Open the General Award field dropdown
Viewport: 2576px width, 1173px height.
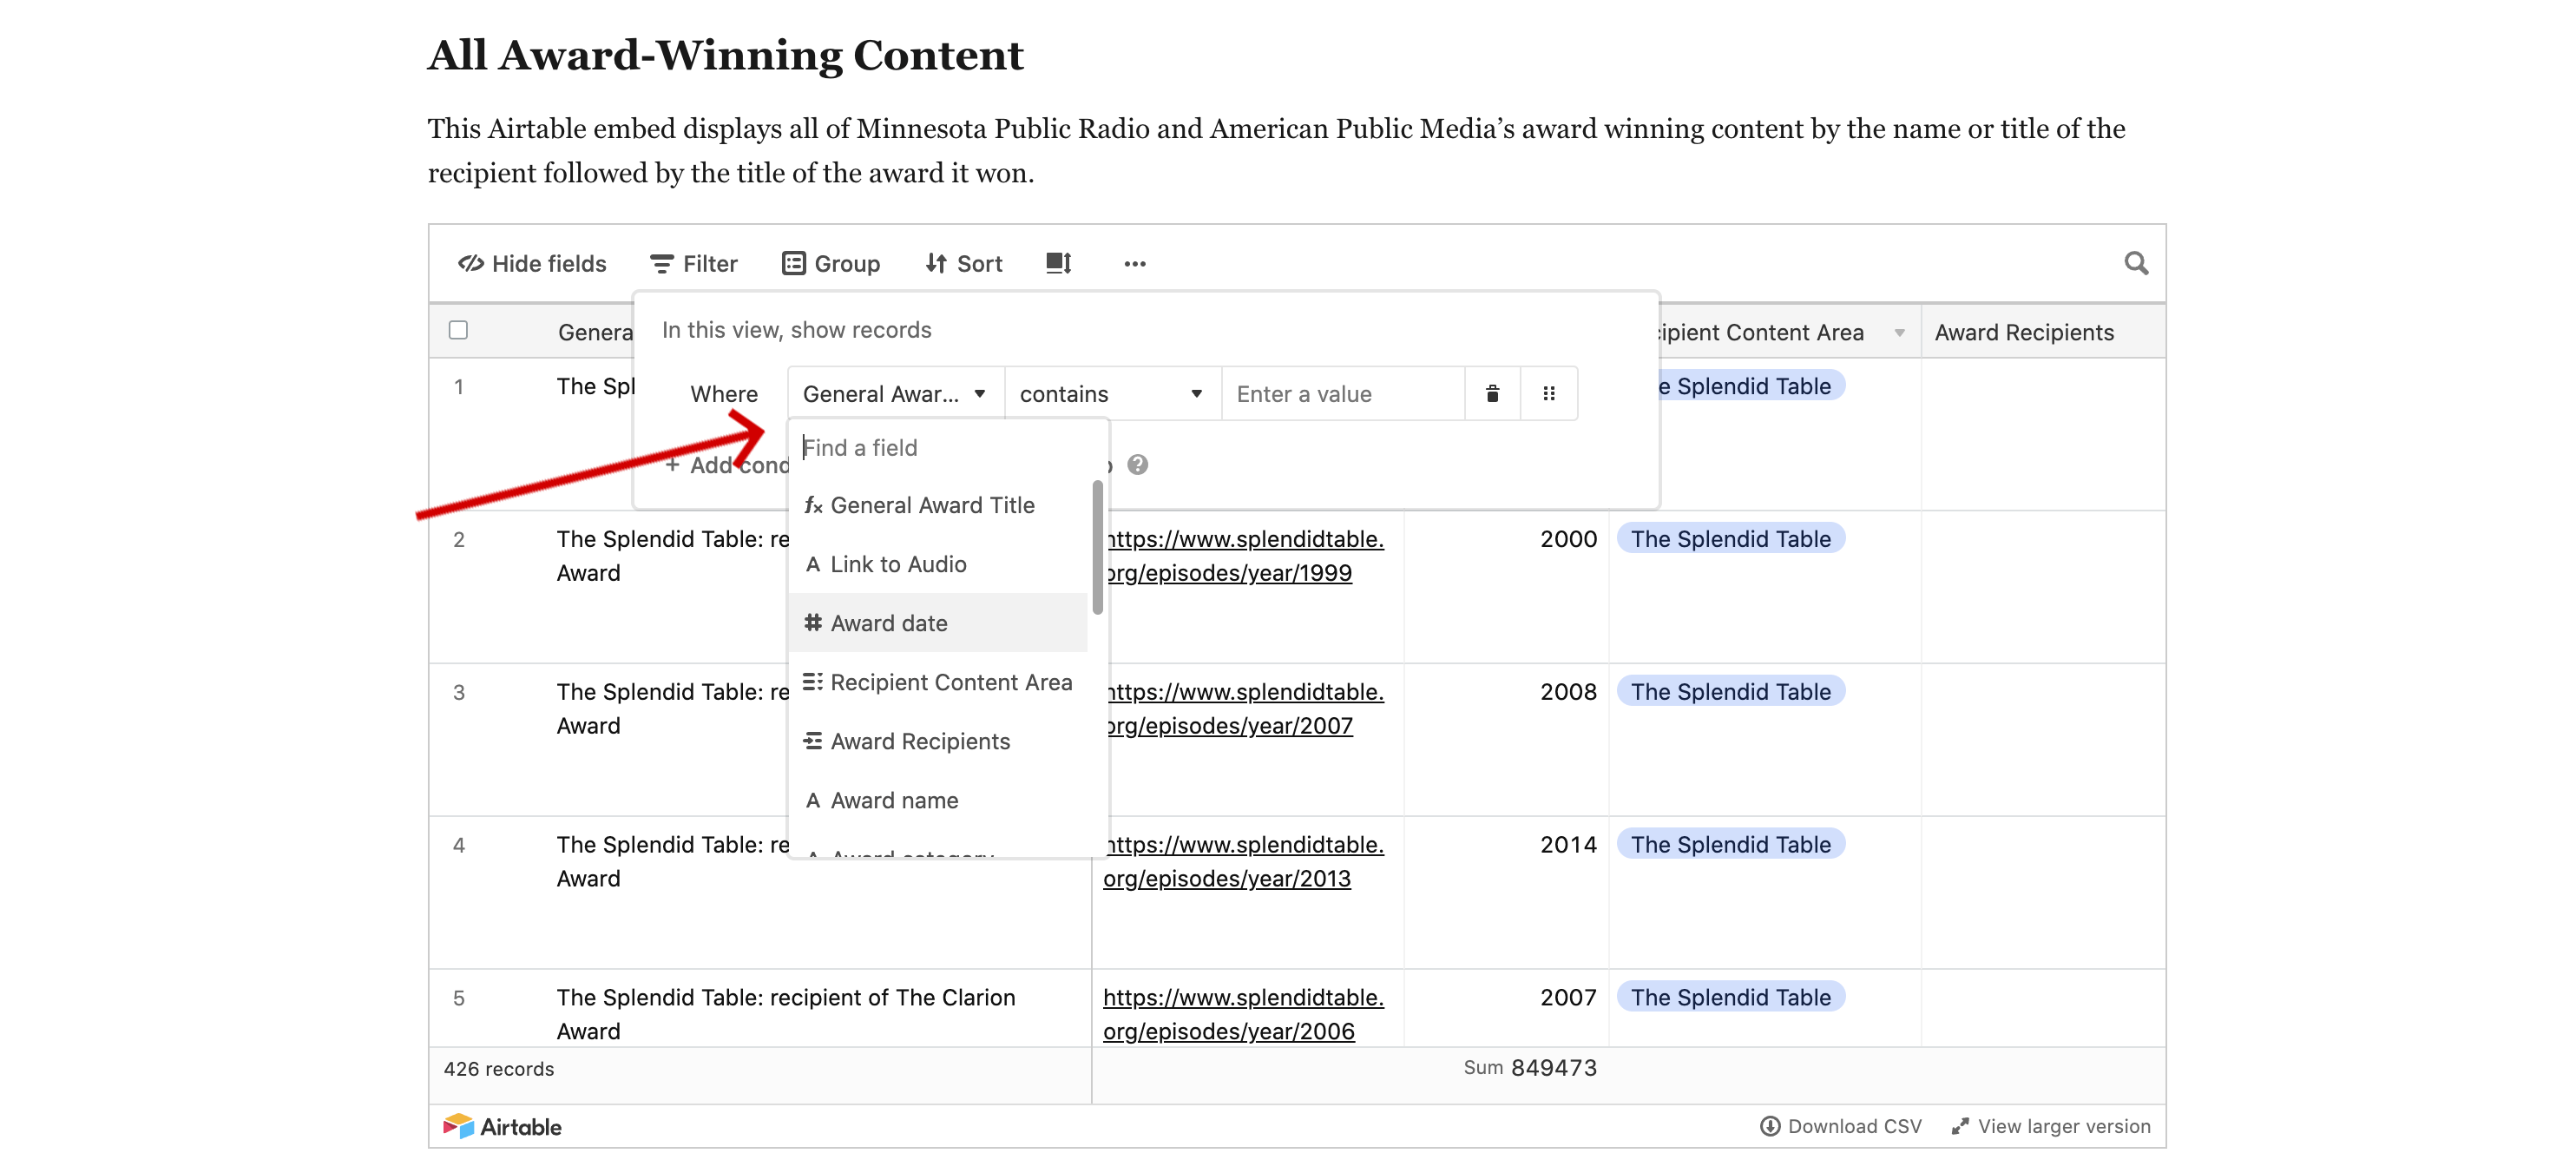(x=895, y=394)
